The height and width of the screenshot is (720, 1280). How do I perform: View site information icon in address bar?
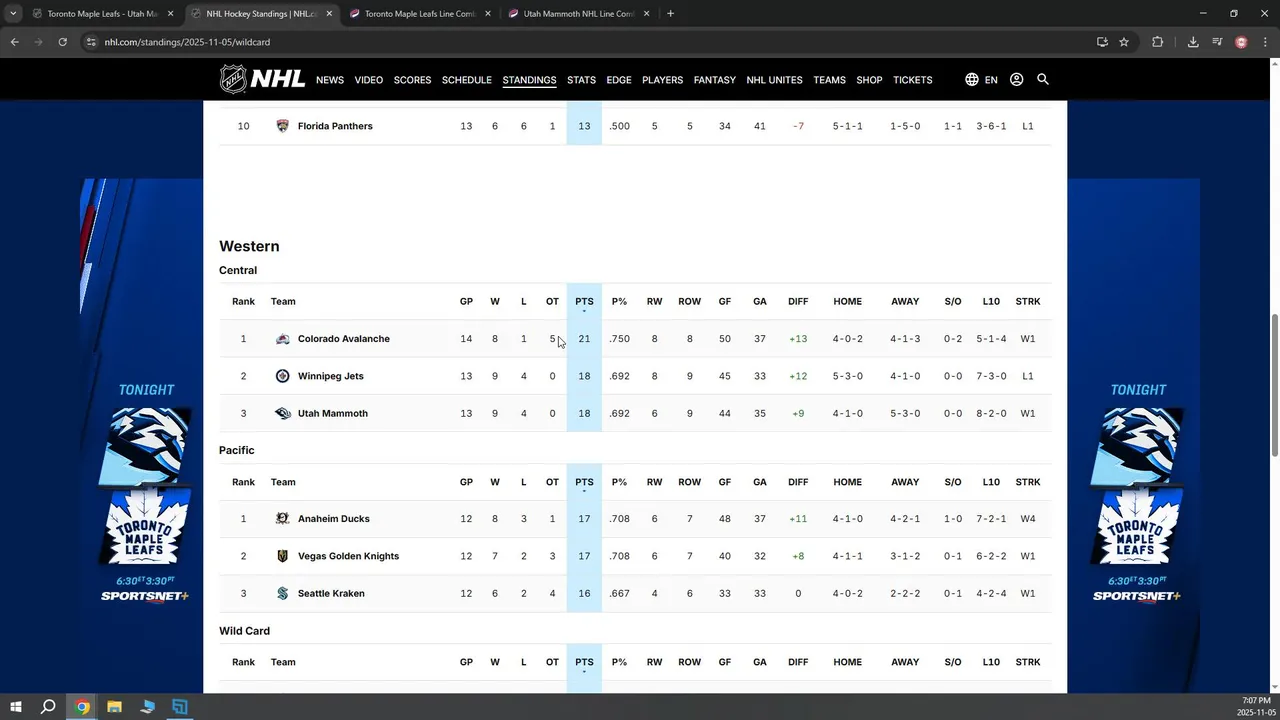pos(91,42)
